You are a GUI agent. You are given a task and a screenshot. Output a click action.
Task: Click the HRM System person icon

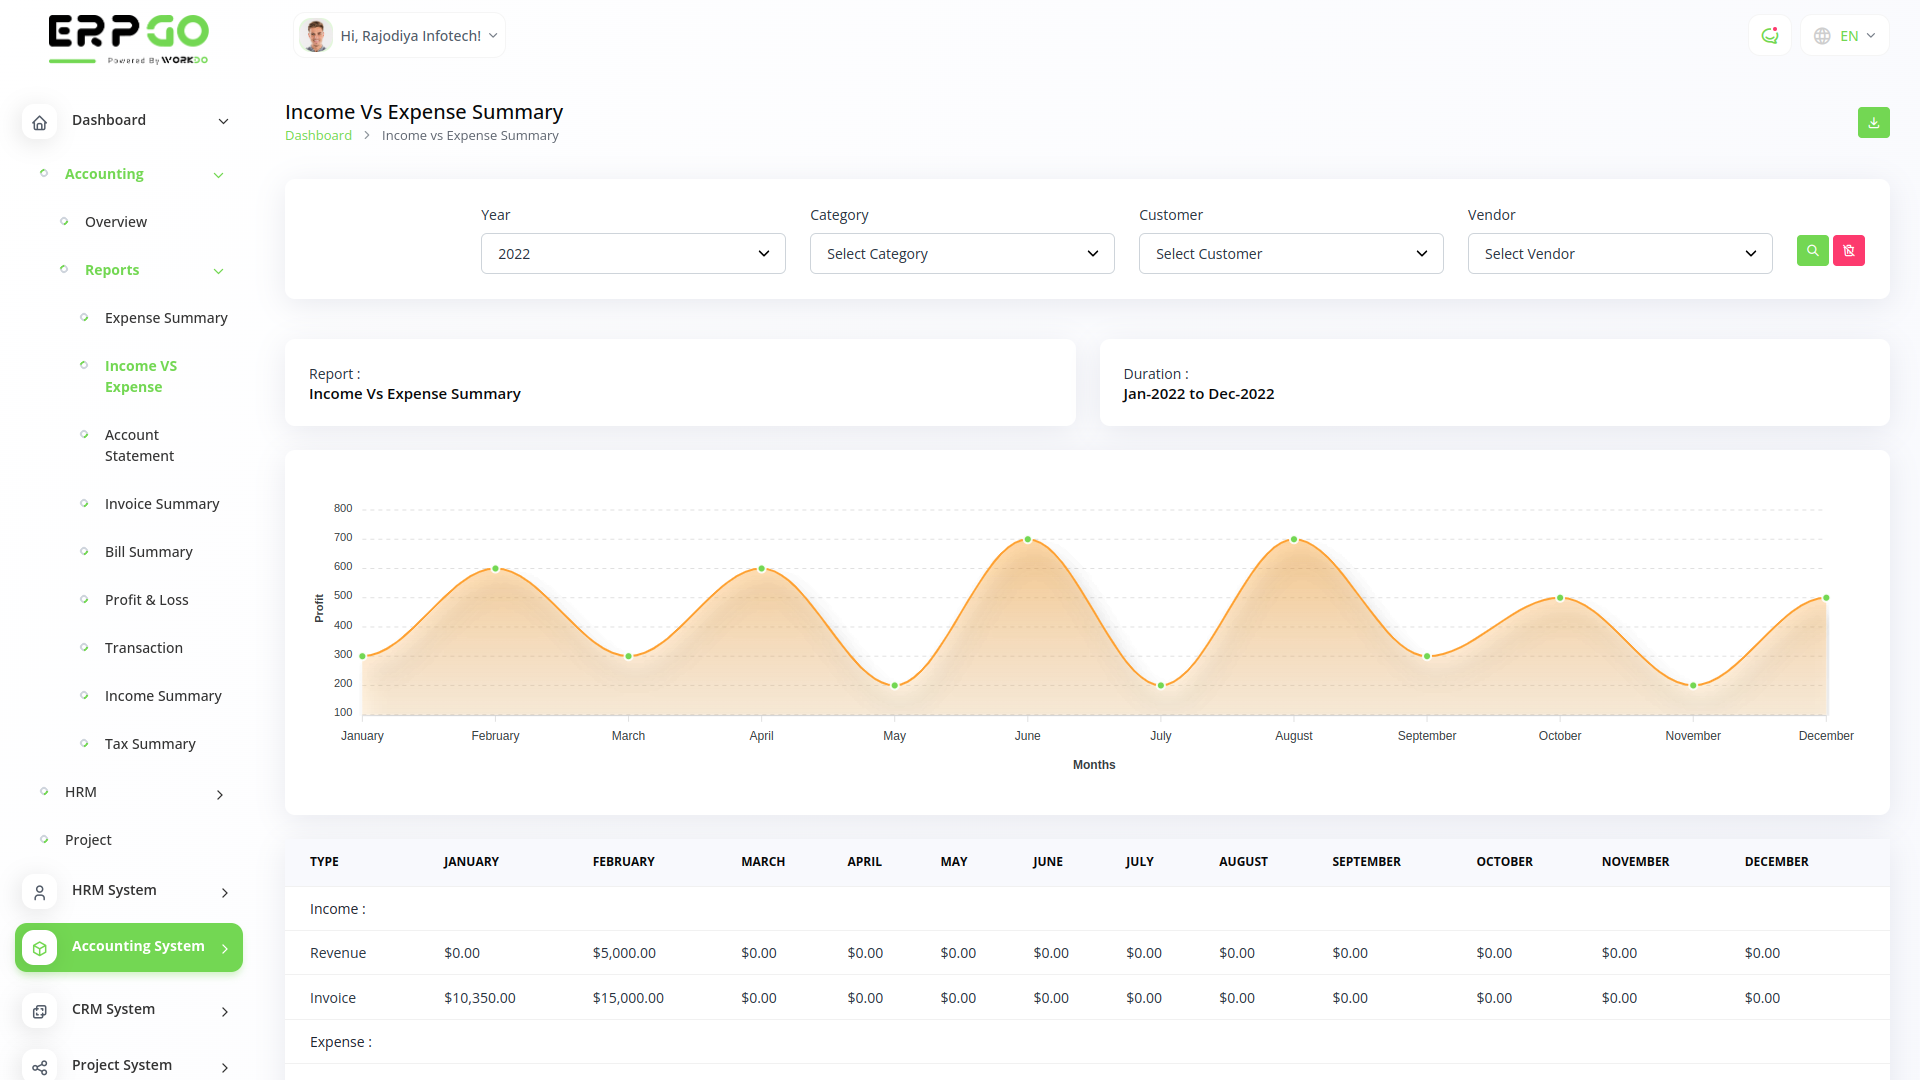[39, 892]
